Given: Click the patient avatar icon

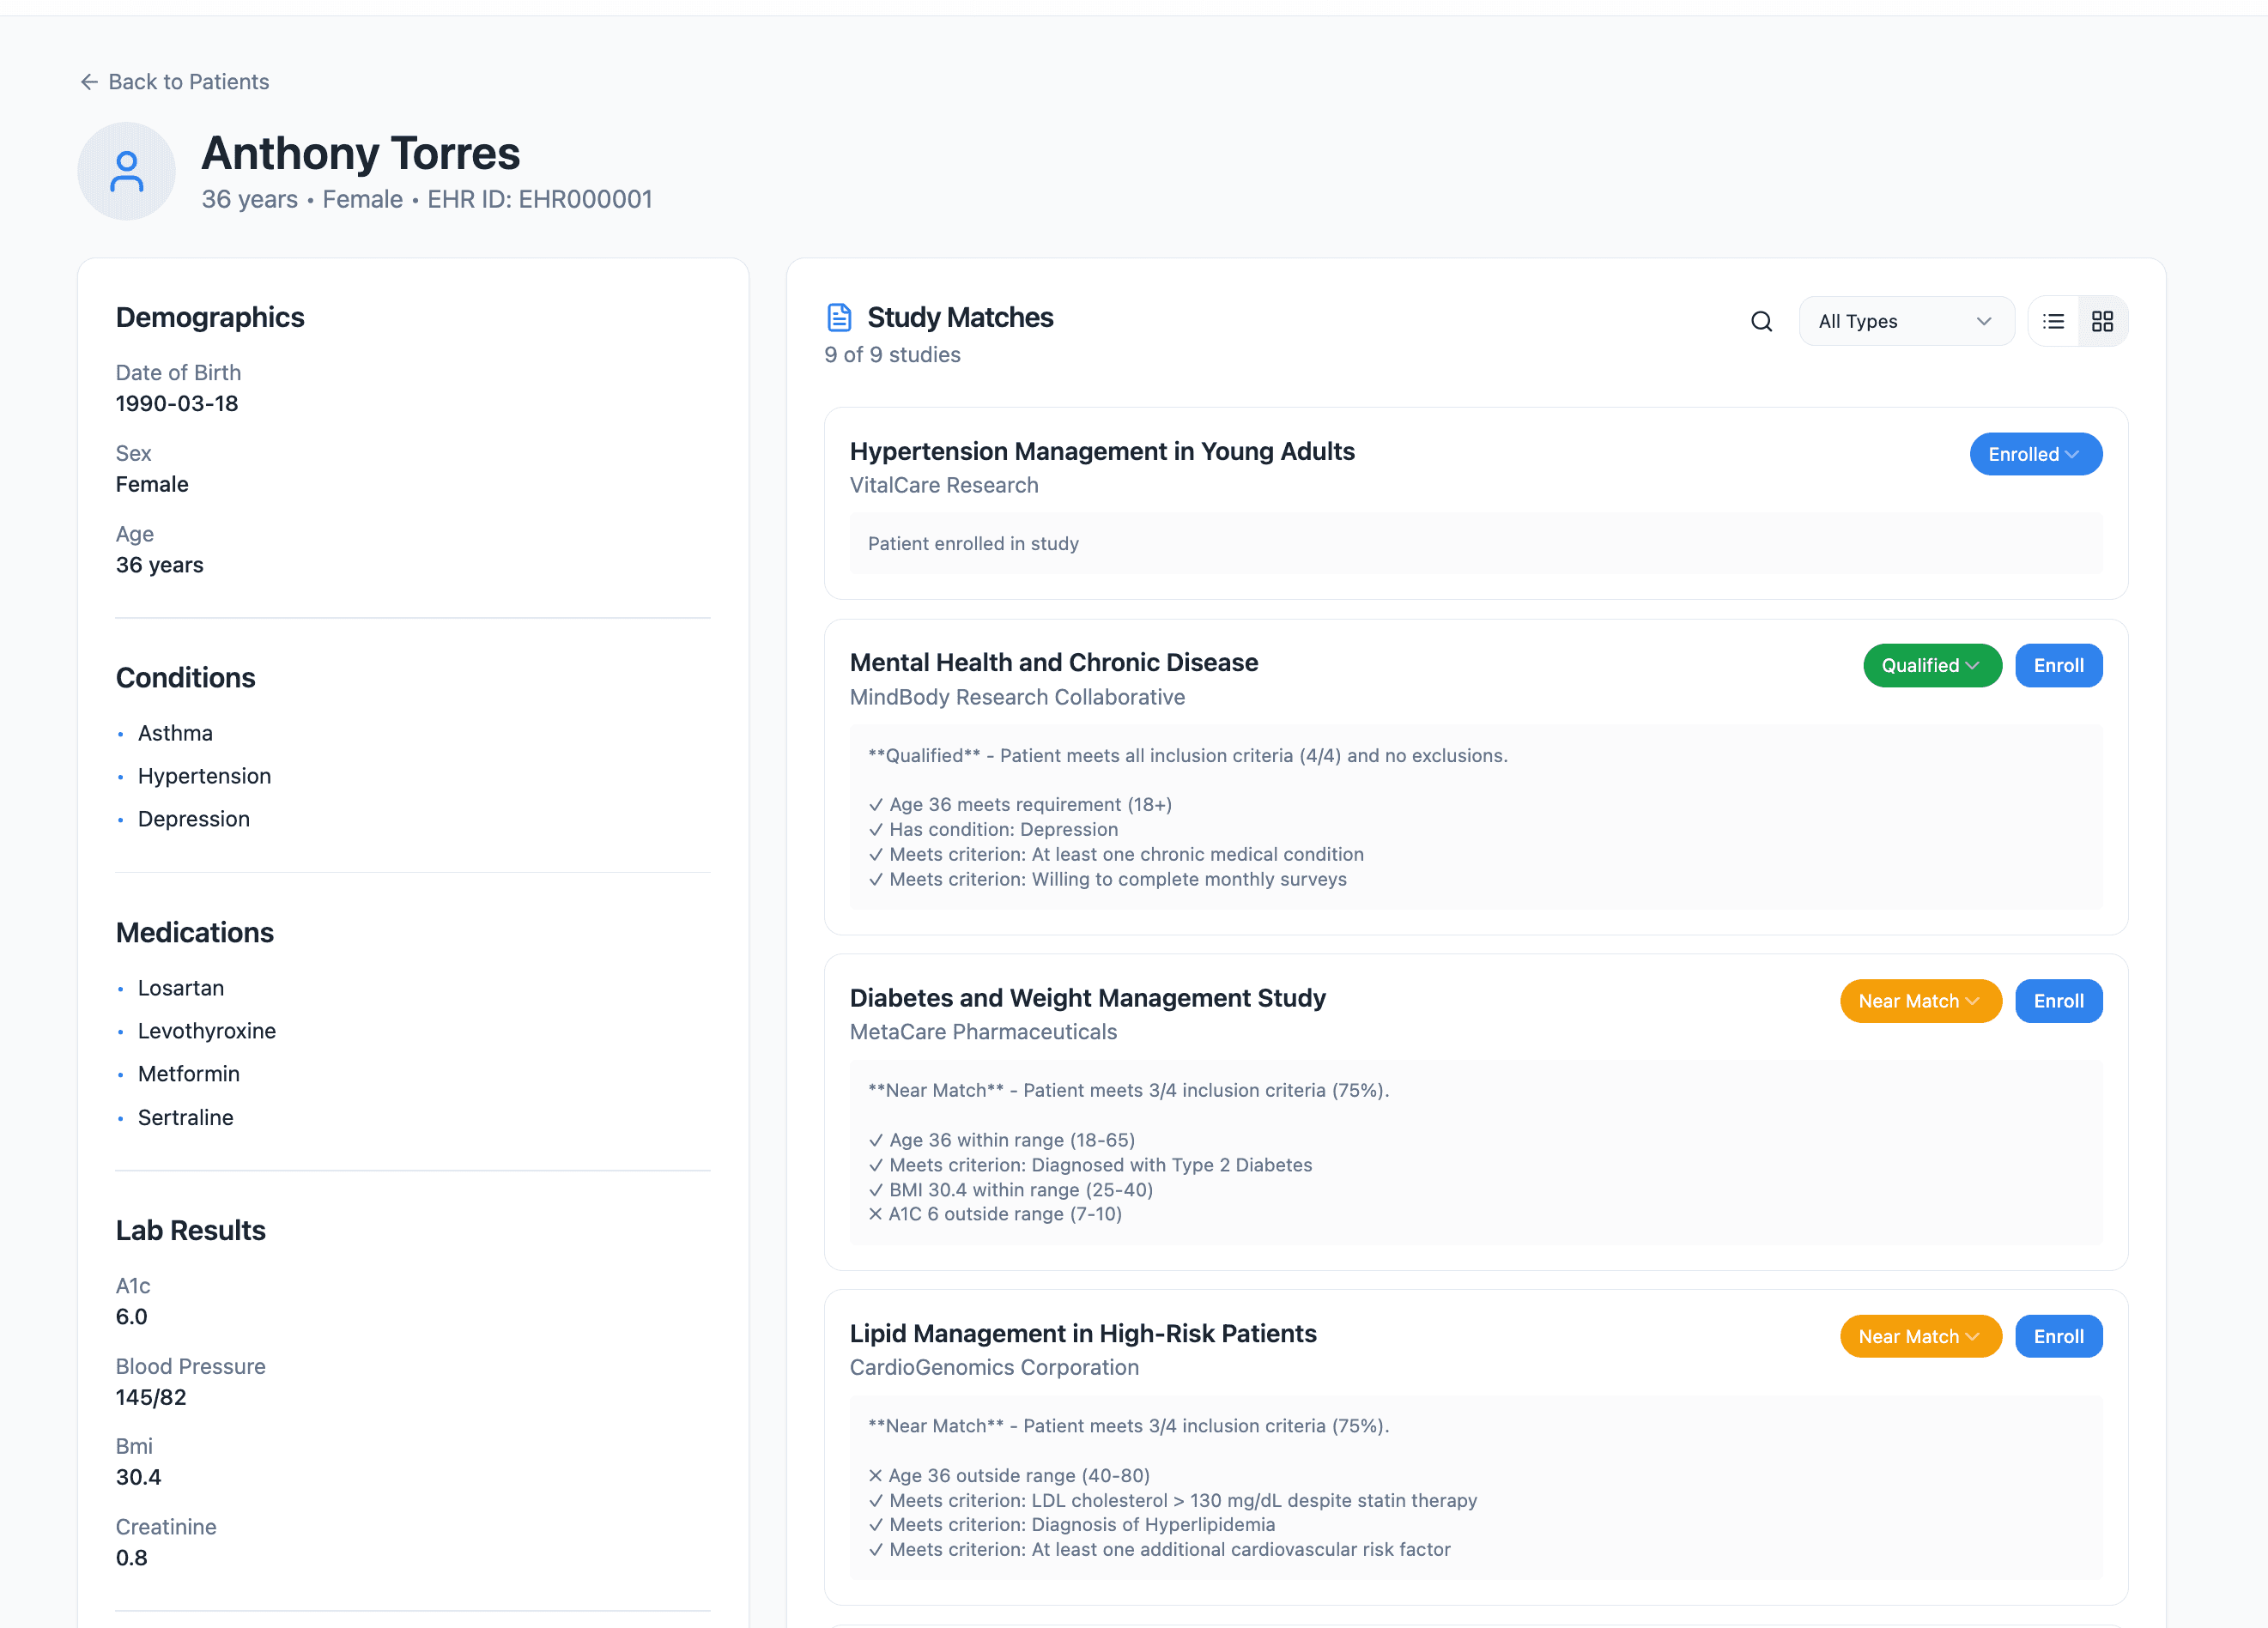Looking at the screenshot, I should pyautogui.click(x=126, y=171).
